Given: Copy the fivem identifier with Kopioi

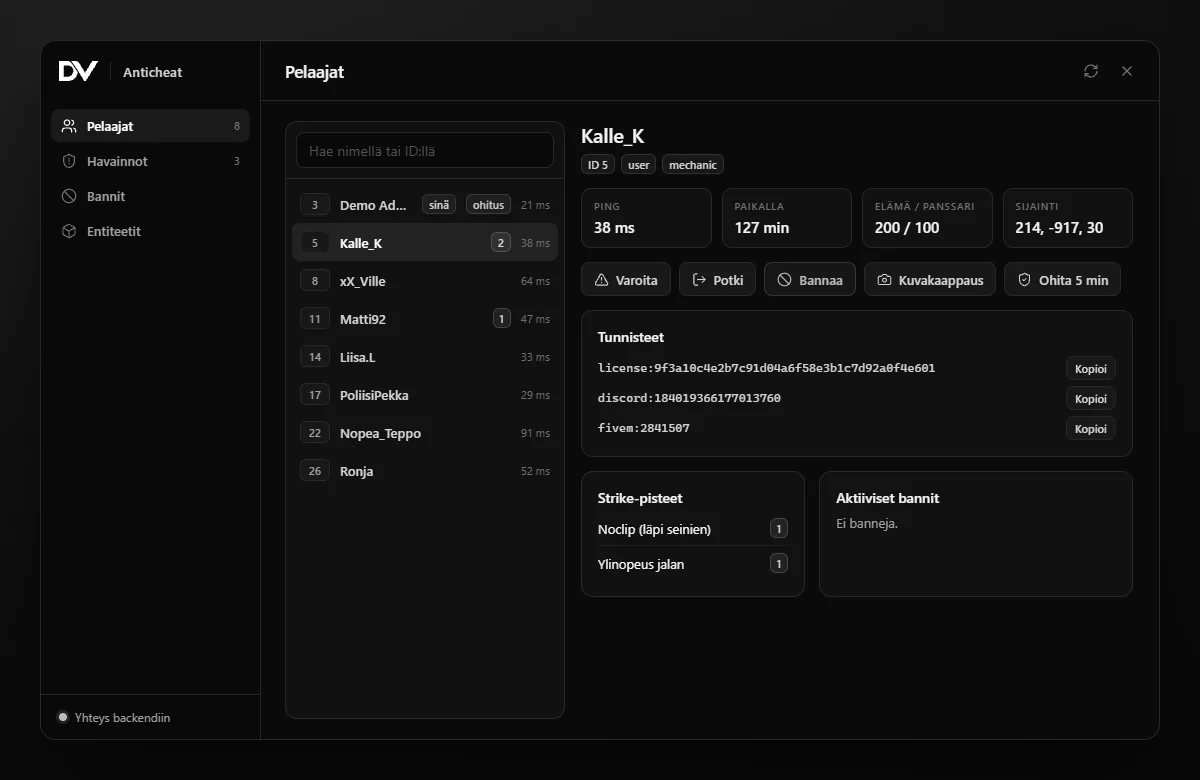Looking at the screenshot, I should [1091, 429].
